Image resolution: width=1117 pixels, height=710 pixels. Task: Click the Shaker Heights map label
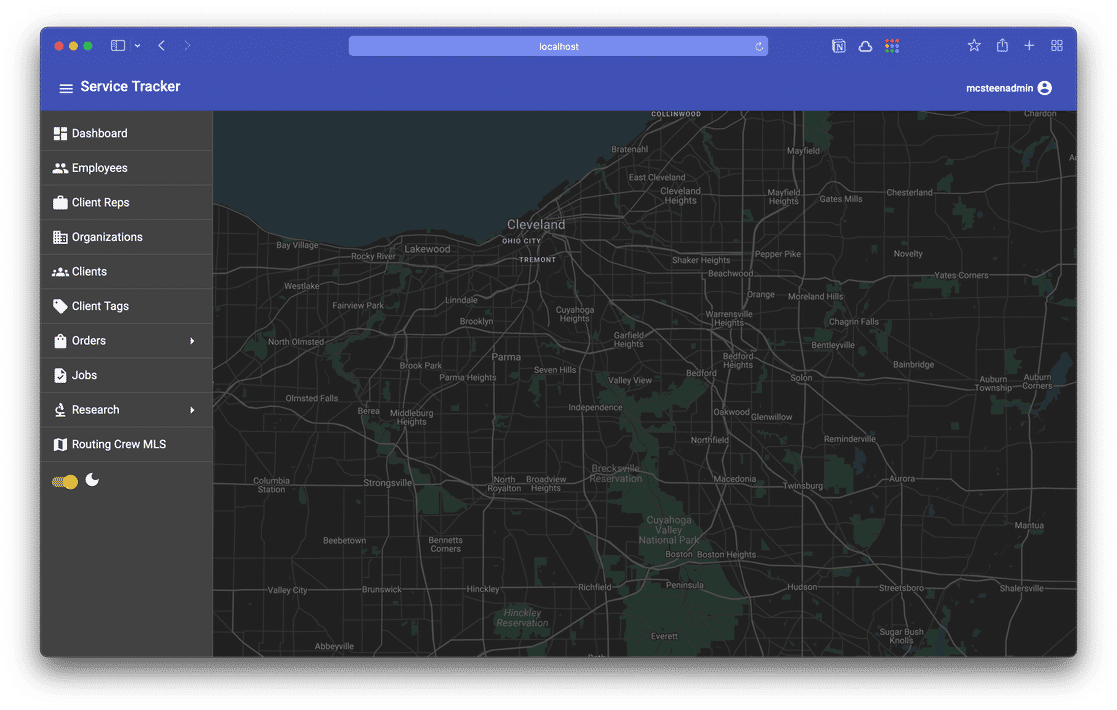(701, 260)
